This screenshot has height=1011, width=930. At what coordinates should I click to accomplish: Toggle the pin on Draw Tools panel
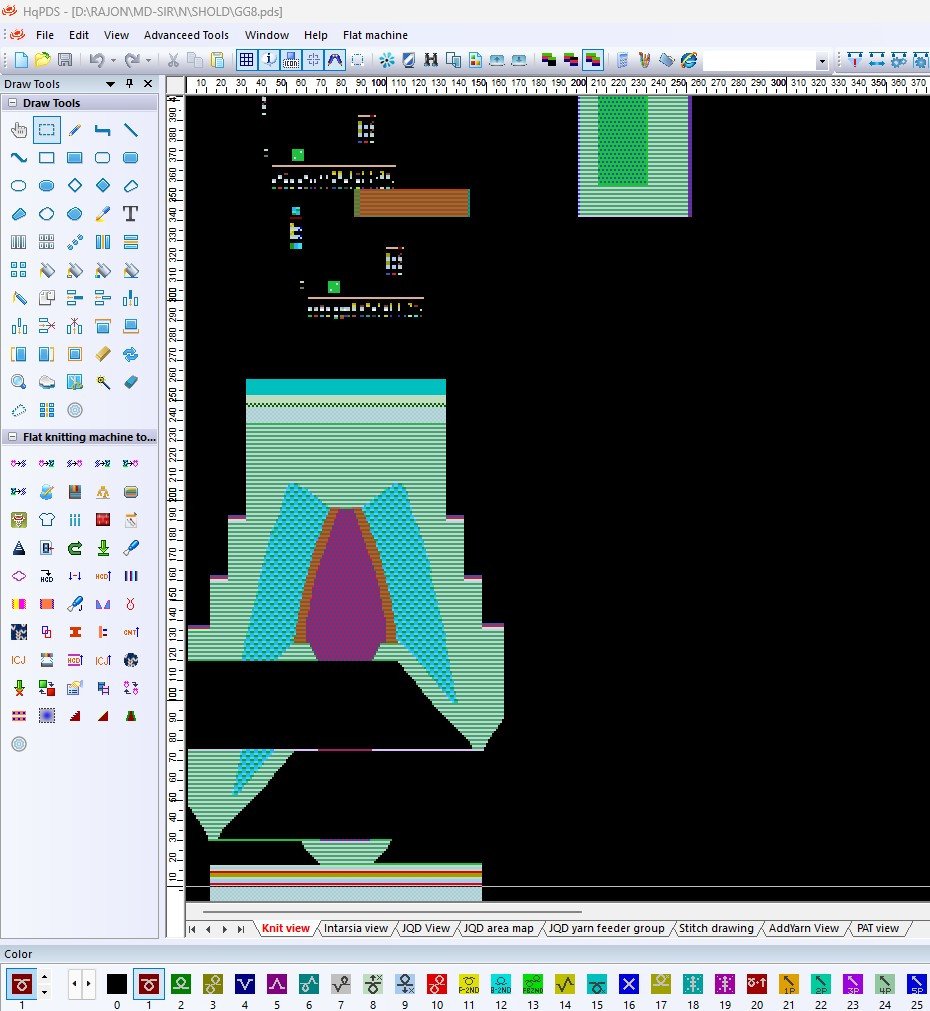pos(129,84)
